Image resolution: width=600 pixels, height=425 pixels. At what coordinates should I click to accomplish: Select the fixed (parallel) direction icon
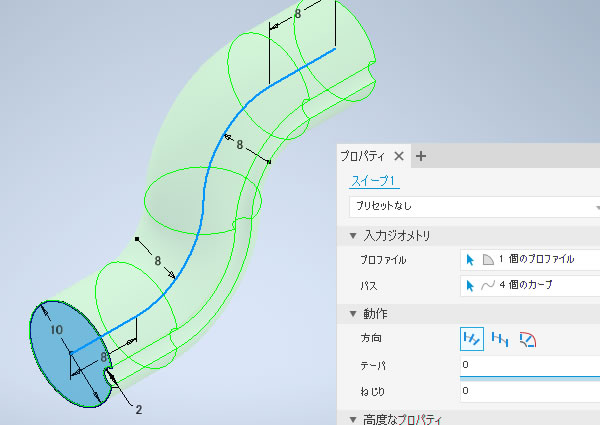click(500, 339)
